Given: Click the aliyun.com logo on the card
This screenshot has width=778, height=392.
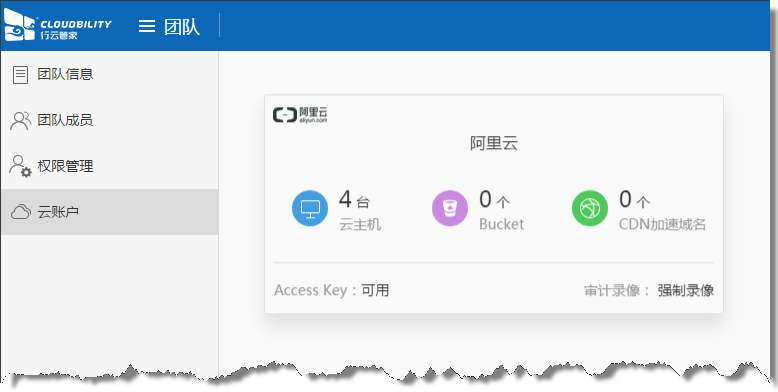Looking at the screenshot, I should tap(300, 115).
